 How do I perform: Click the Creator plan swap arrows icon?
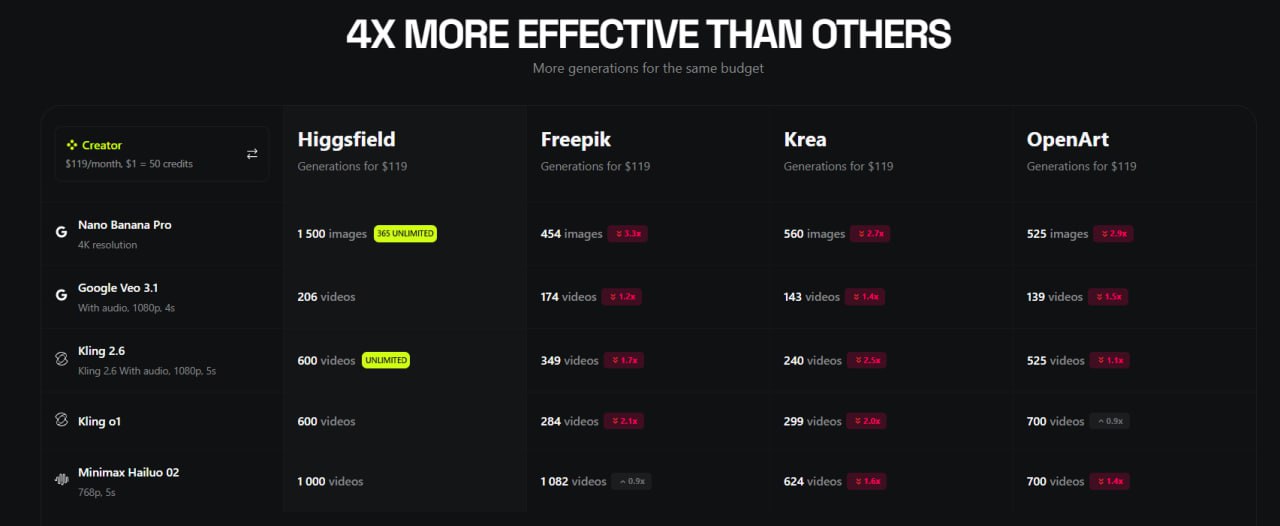(x=252, y=154)
